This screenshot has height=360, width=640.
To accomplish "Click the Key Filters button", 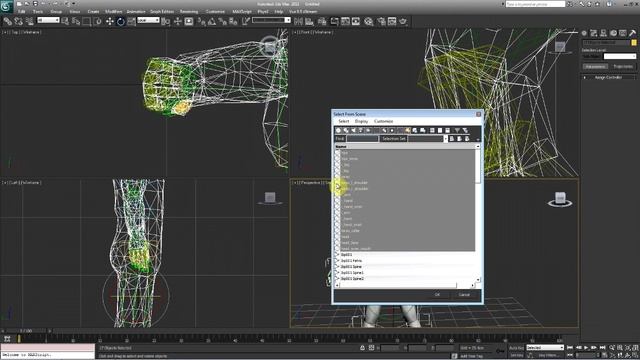I will point(548,356).
